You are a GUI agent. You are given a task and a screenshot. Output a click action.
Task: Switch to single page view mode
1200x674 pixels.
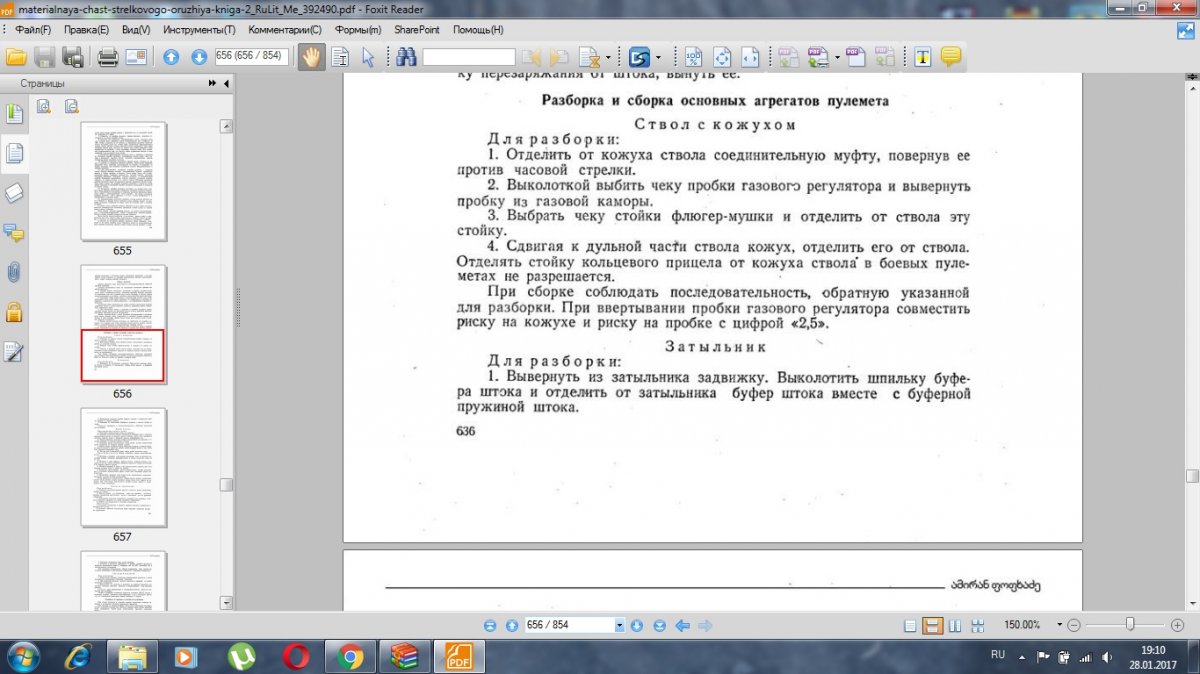click(910, 625)
